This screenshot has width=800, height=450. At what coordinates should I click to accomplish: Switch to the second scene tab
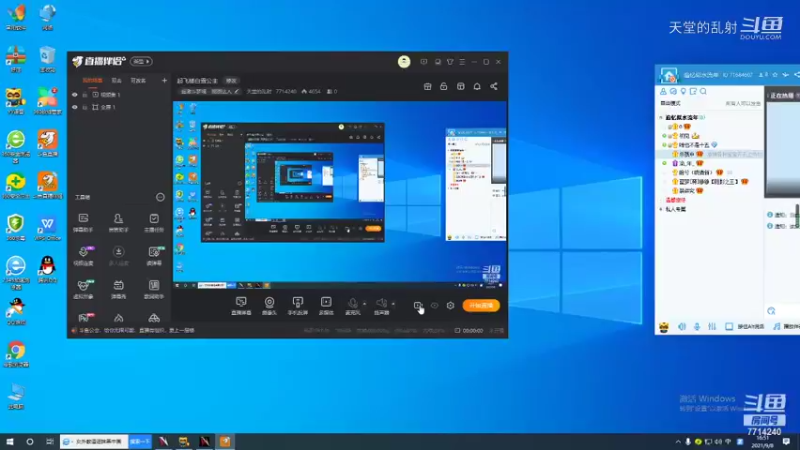(x=117, y=81)
